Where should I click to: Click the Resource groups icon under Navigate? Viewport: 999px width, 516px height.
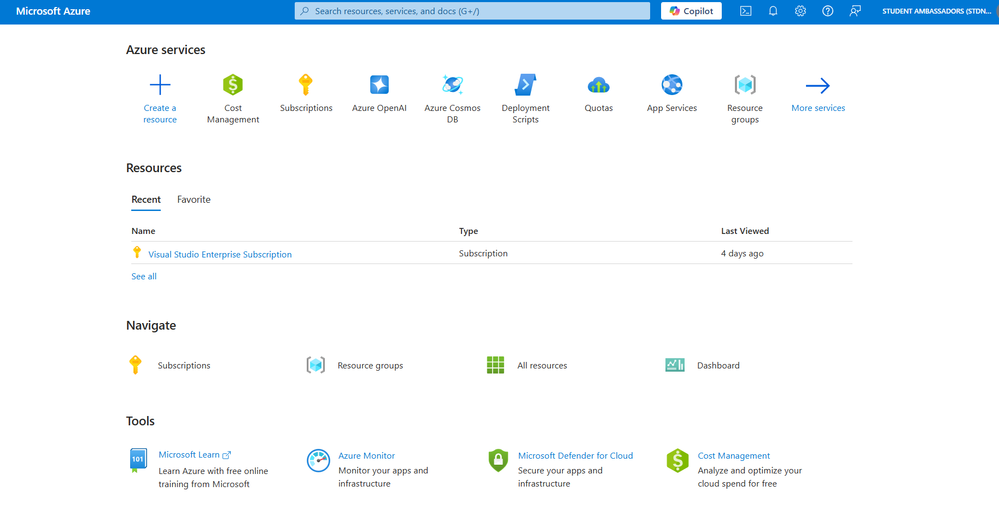315,365
